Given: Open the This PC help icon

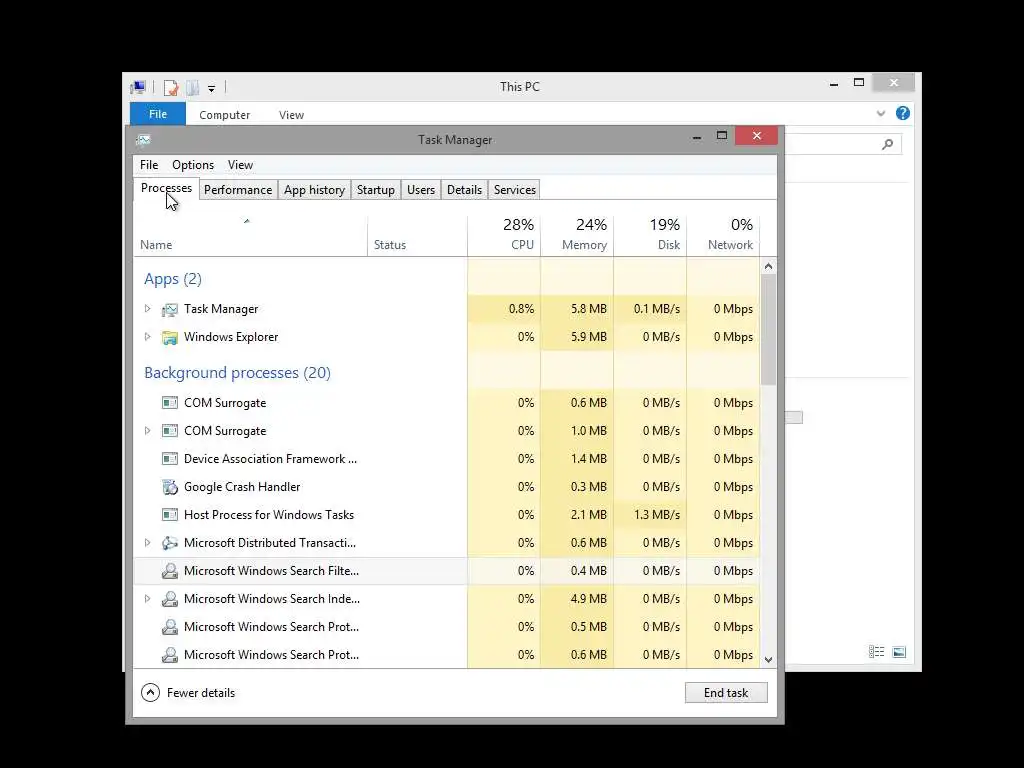Looking at the screenshot, I should [903, 114].
